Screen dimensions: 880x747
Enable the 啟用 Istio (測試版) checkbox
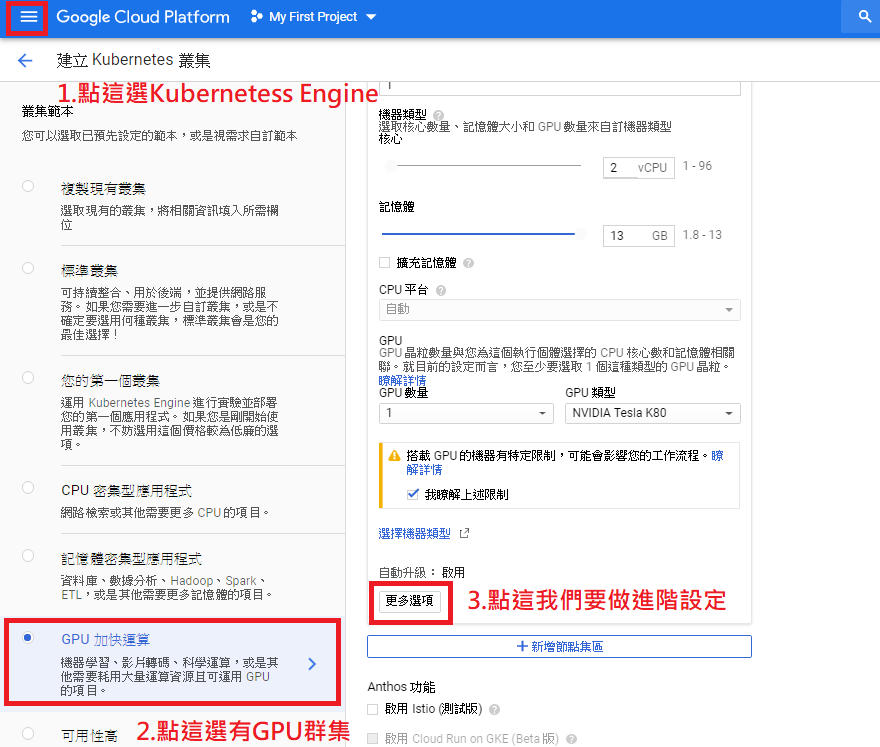coord(372,709)
